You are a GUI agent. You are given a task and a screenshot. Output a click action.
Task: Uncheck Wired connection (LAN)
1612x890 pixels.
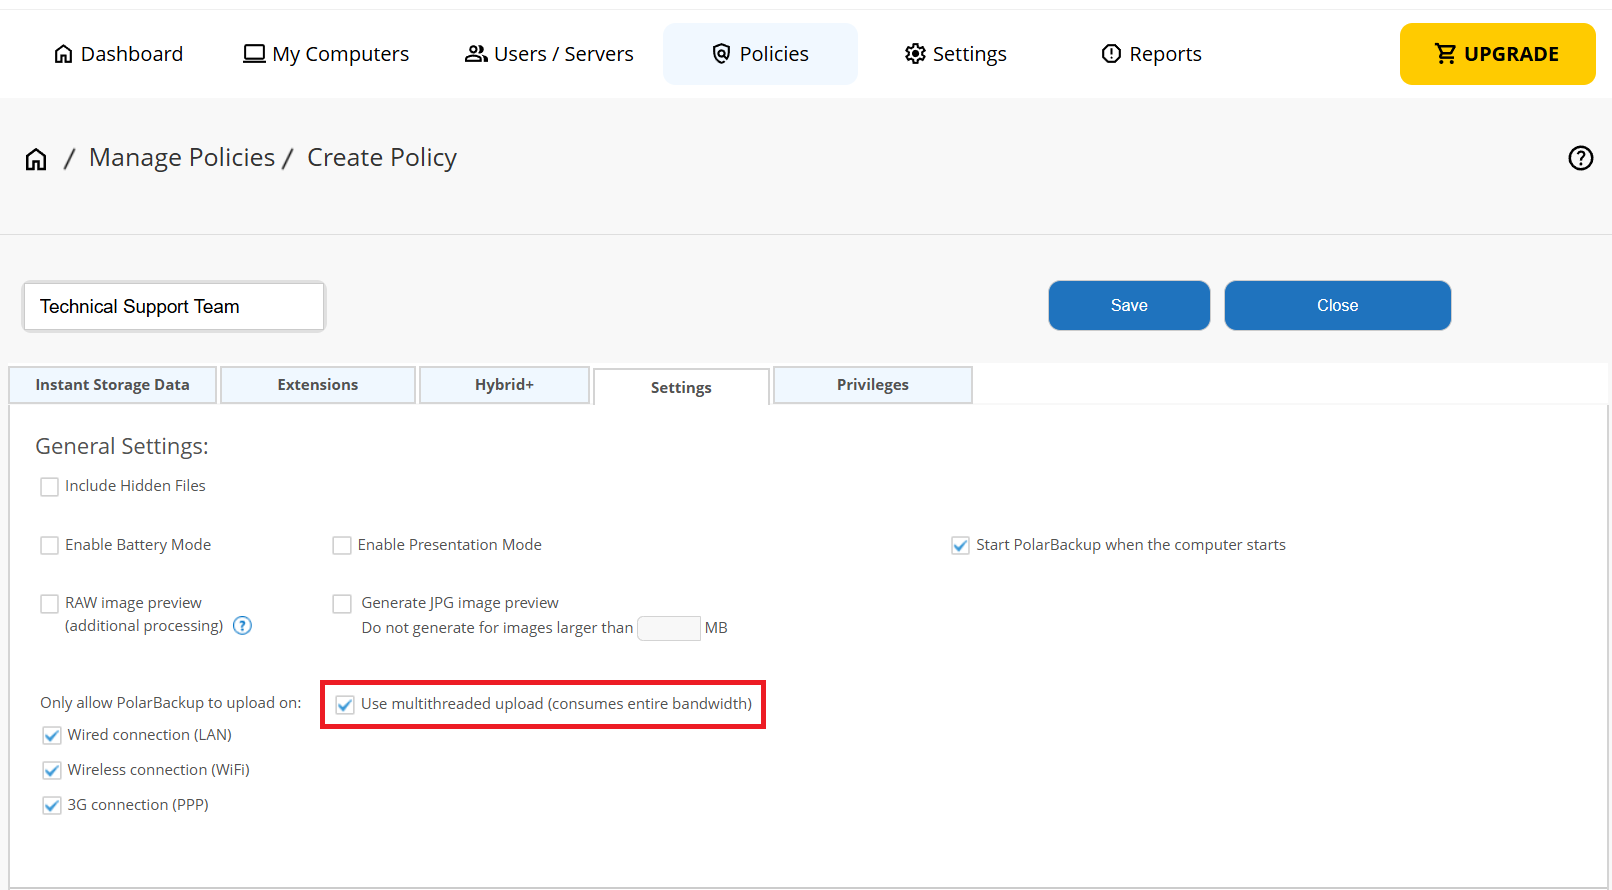pyautogui.click(x=52, y=736)
